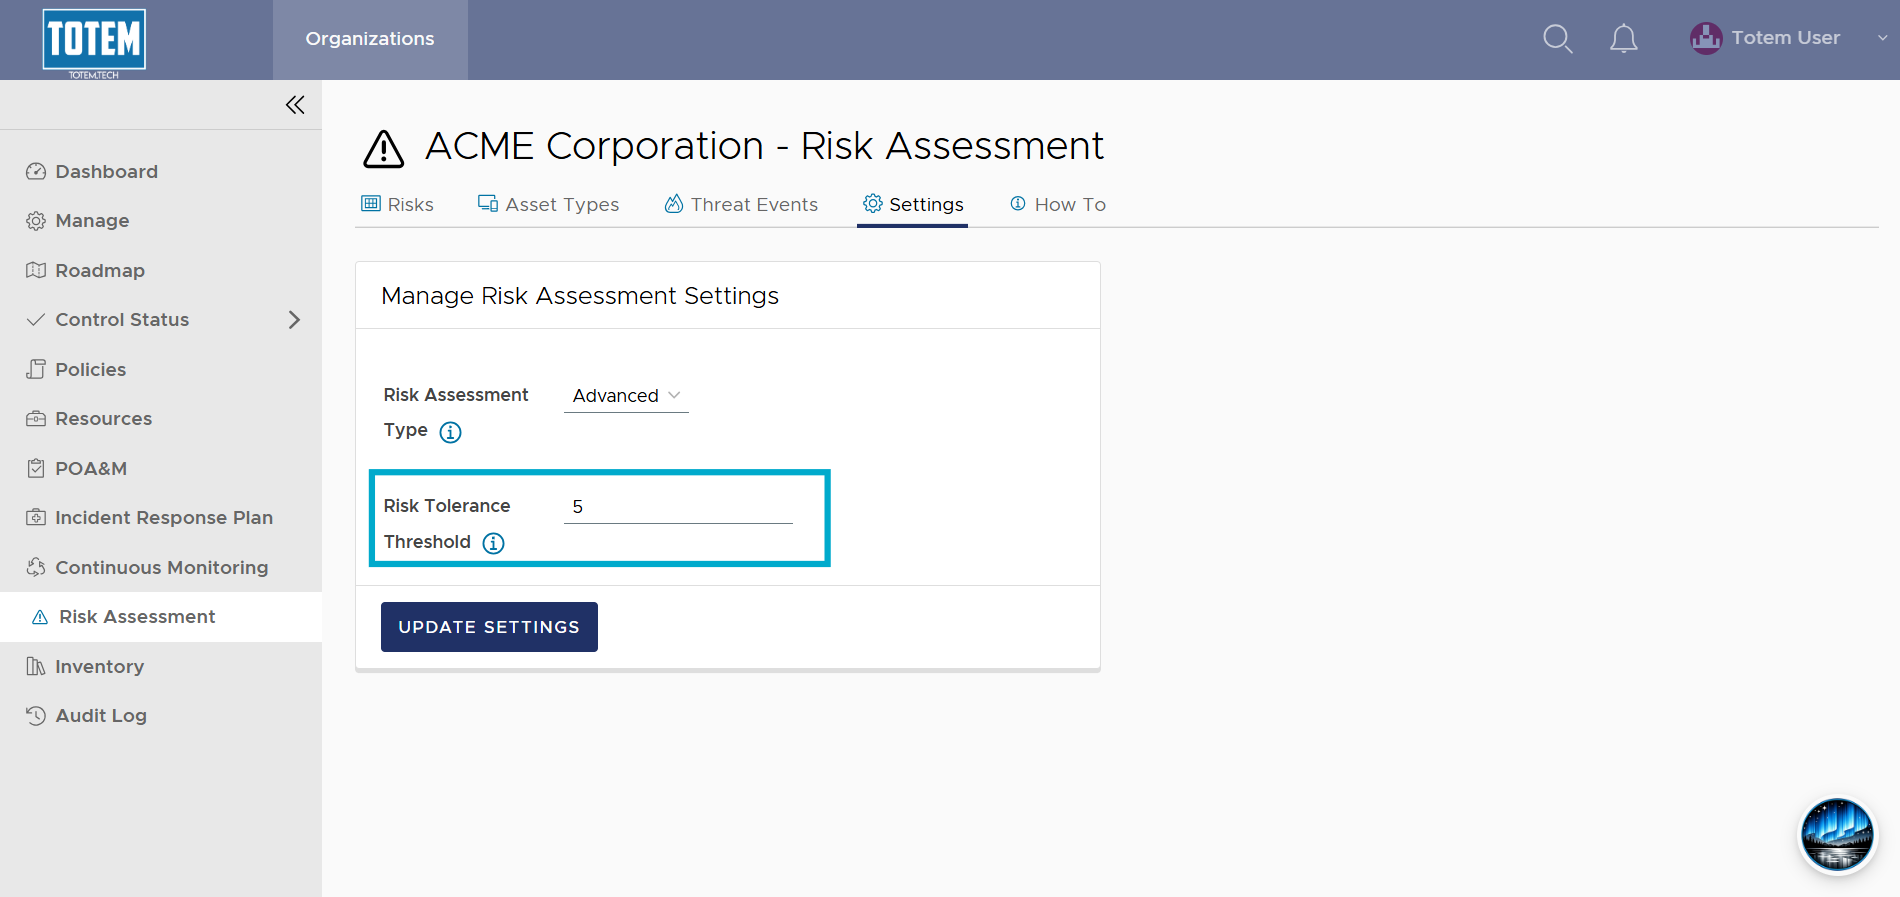Click the Risk Tolerance Threshold input field
The image size is (1900, 897).
[678, 507]
